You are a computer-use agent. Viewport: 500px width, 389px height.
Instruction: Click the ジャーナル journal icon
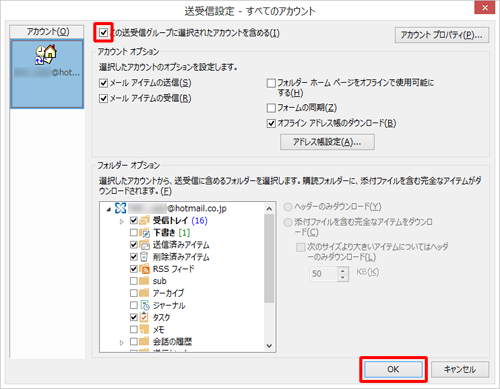point(145,305)
